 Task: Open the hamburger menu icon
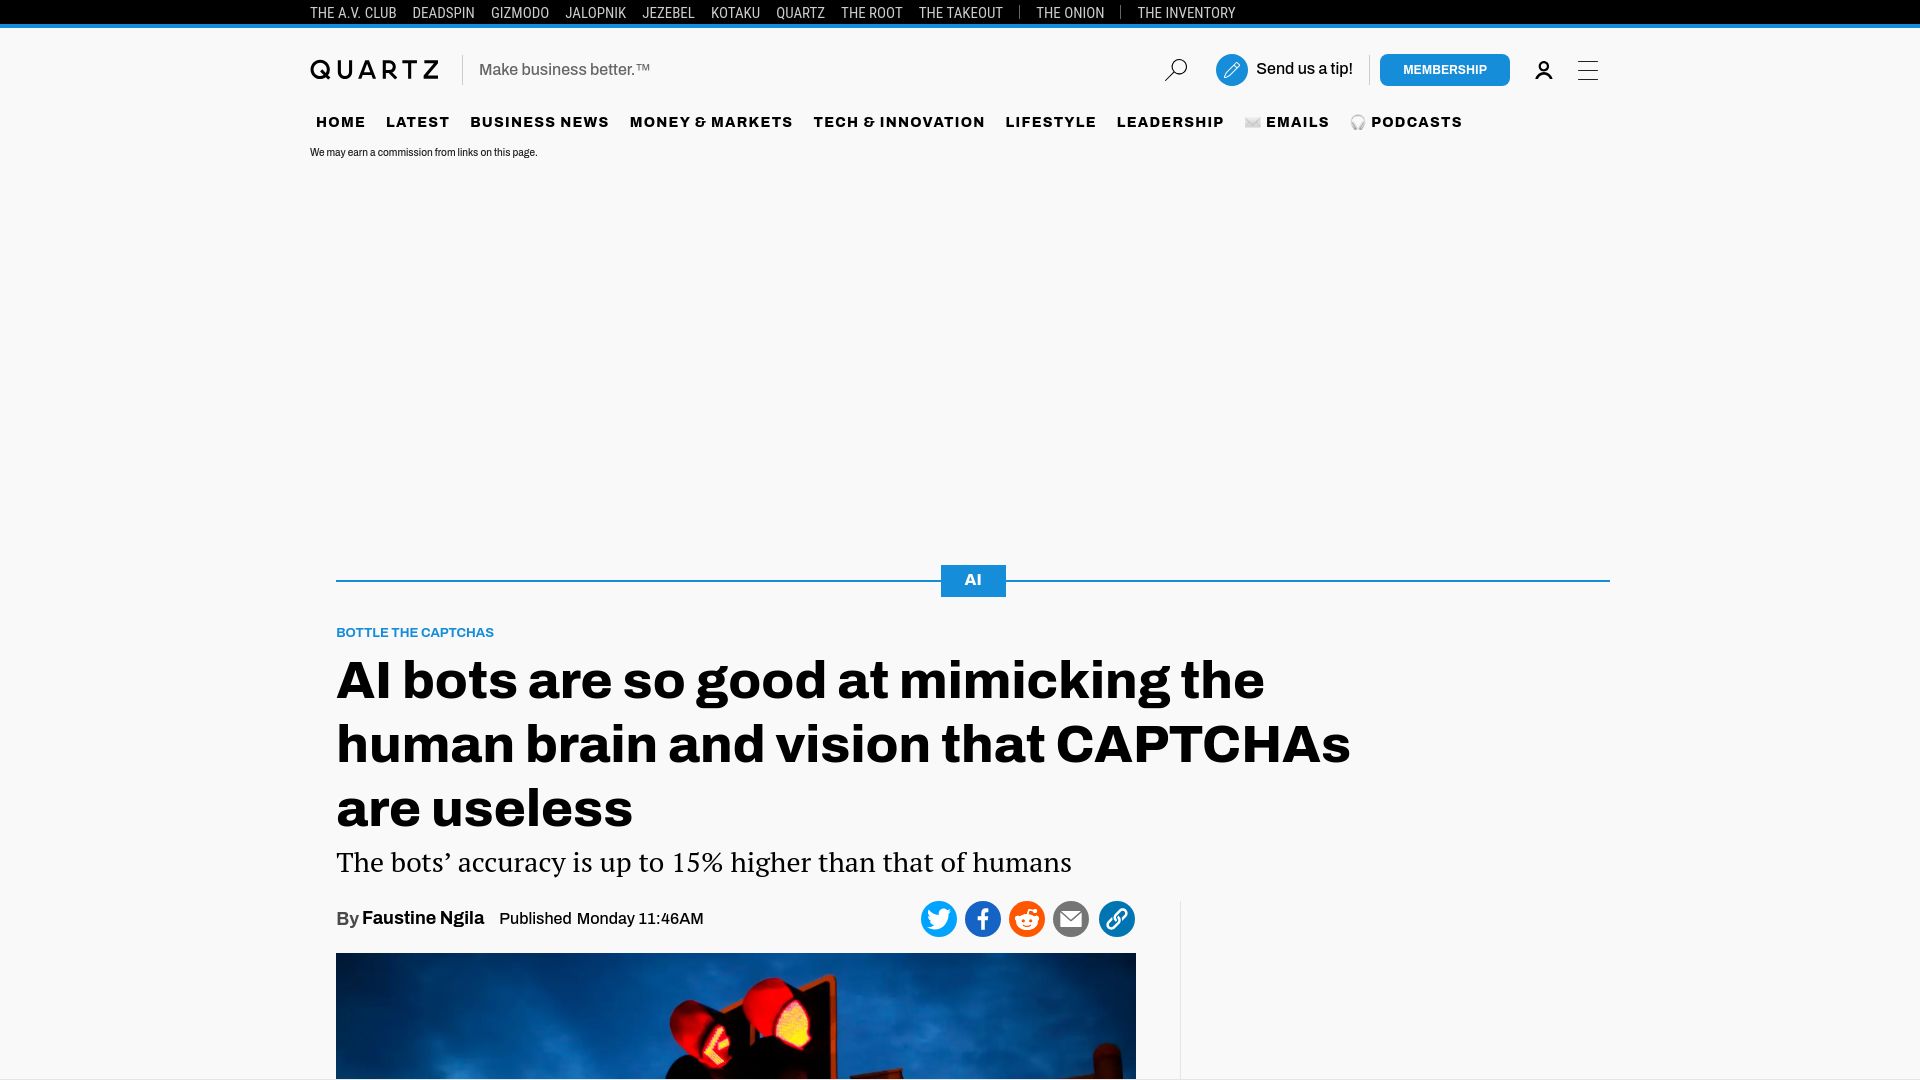(x=1588, y=70)
